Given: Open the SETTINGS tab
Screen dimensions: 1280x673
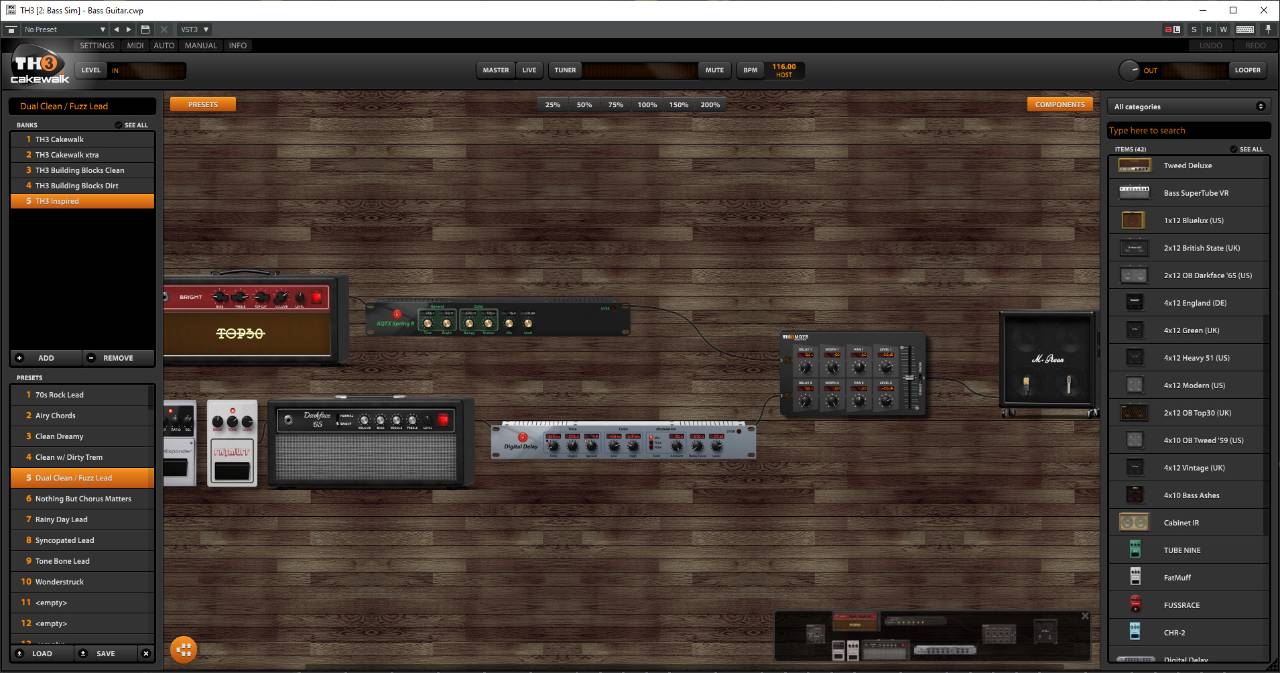Looking at the screenshot, I should coord(97,46).
